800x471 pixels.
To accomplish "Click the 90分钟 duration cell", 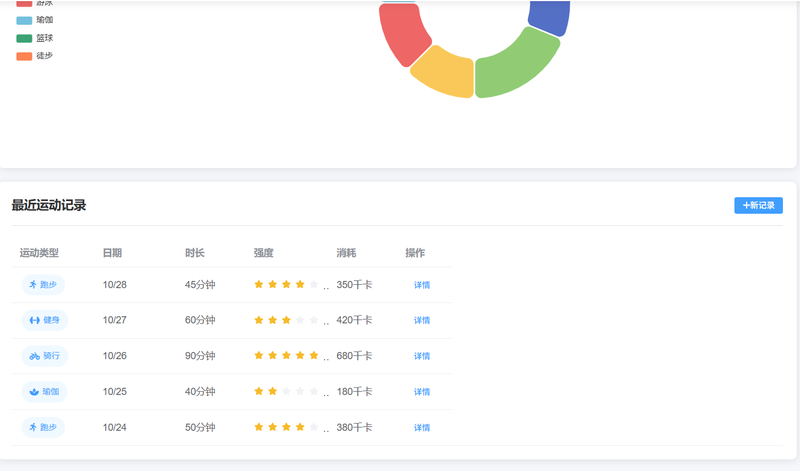I will click(x=200, y=356).
